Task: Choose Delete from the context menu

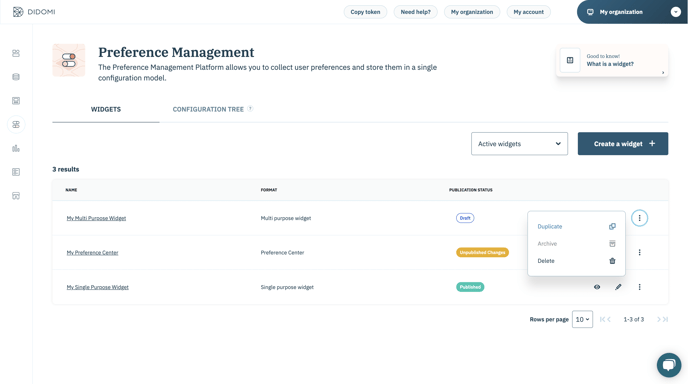Action: point(576,261)
